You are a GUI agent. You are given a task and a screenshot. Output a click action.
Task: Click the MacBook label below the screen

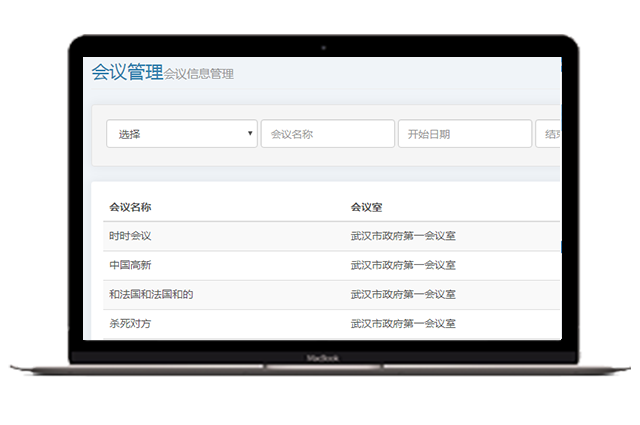(x=321, y=357)
